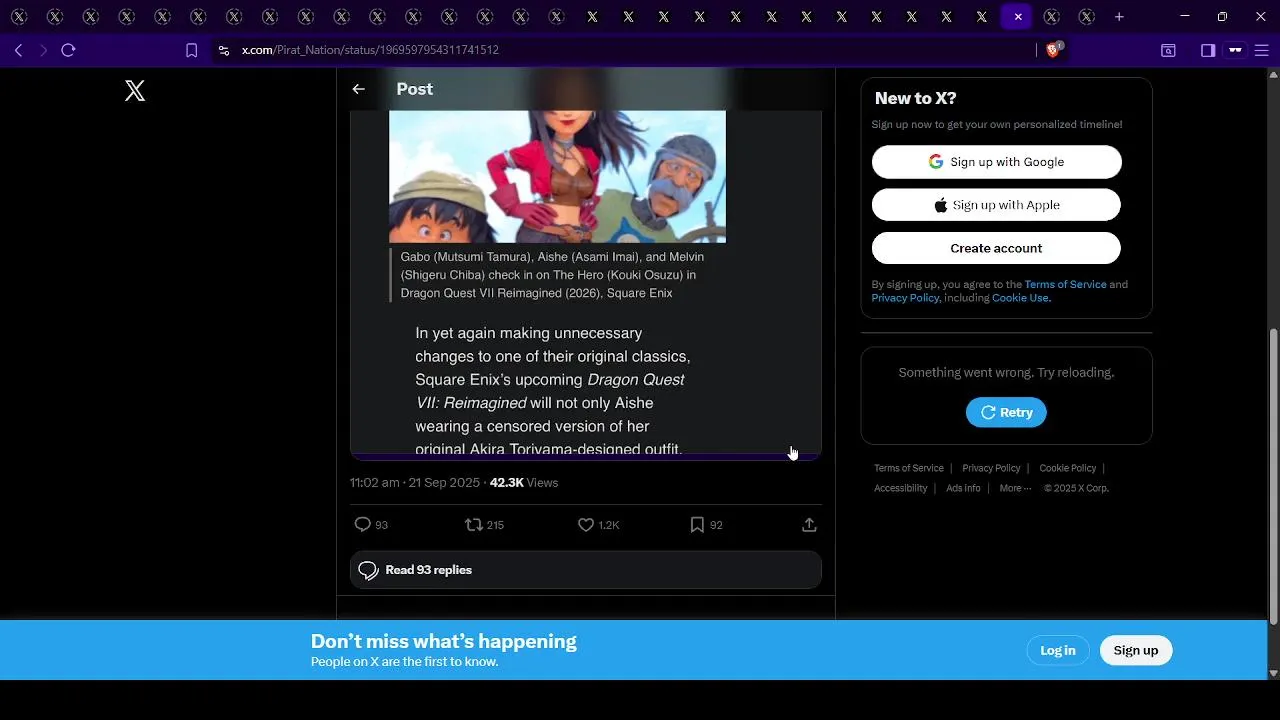Viewport: 1280px width, 720px height.
Task: Click the page scrollbar down arrow
Action: pos(1273,673)
